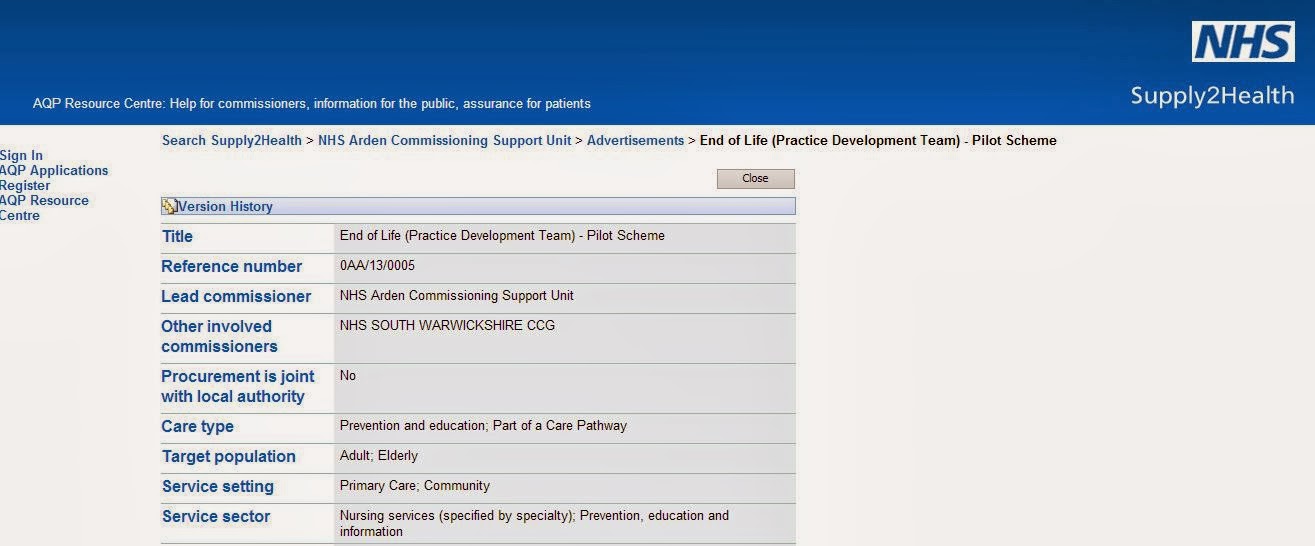This screenshot has width=1315, height=546.
Task: Open NHS Arden Commissioning Support Unit breadcrumb
Action: (445, 141)
